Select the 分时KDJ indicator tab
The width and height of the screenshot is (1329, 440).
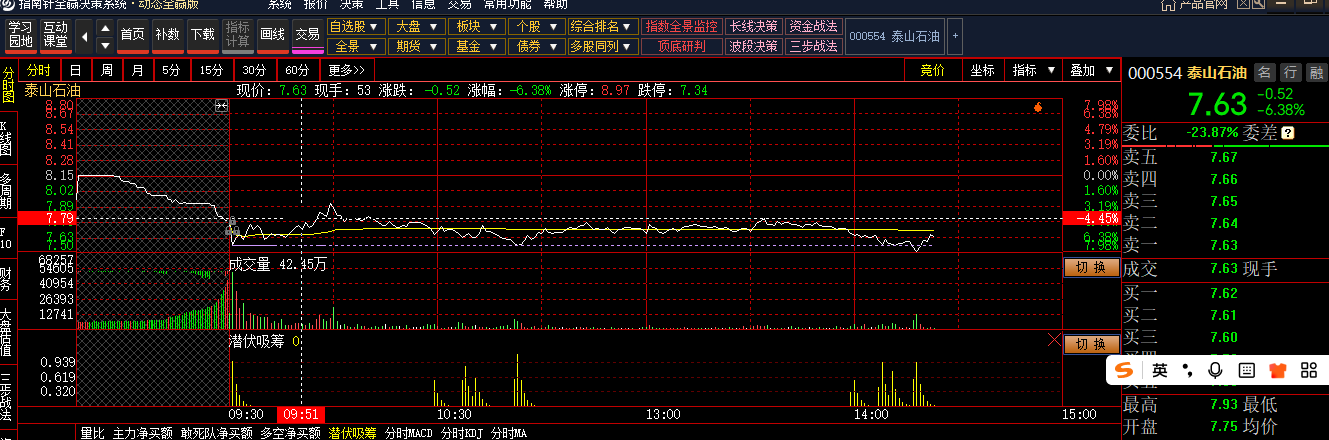(x=463, y=433)
